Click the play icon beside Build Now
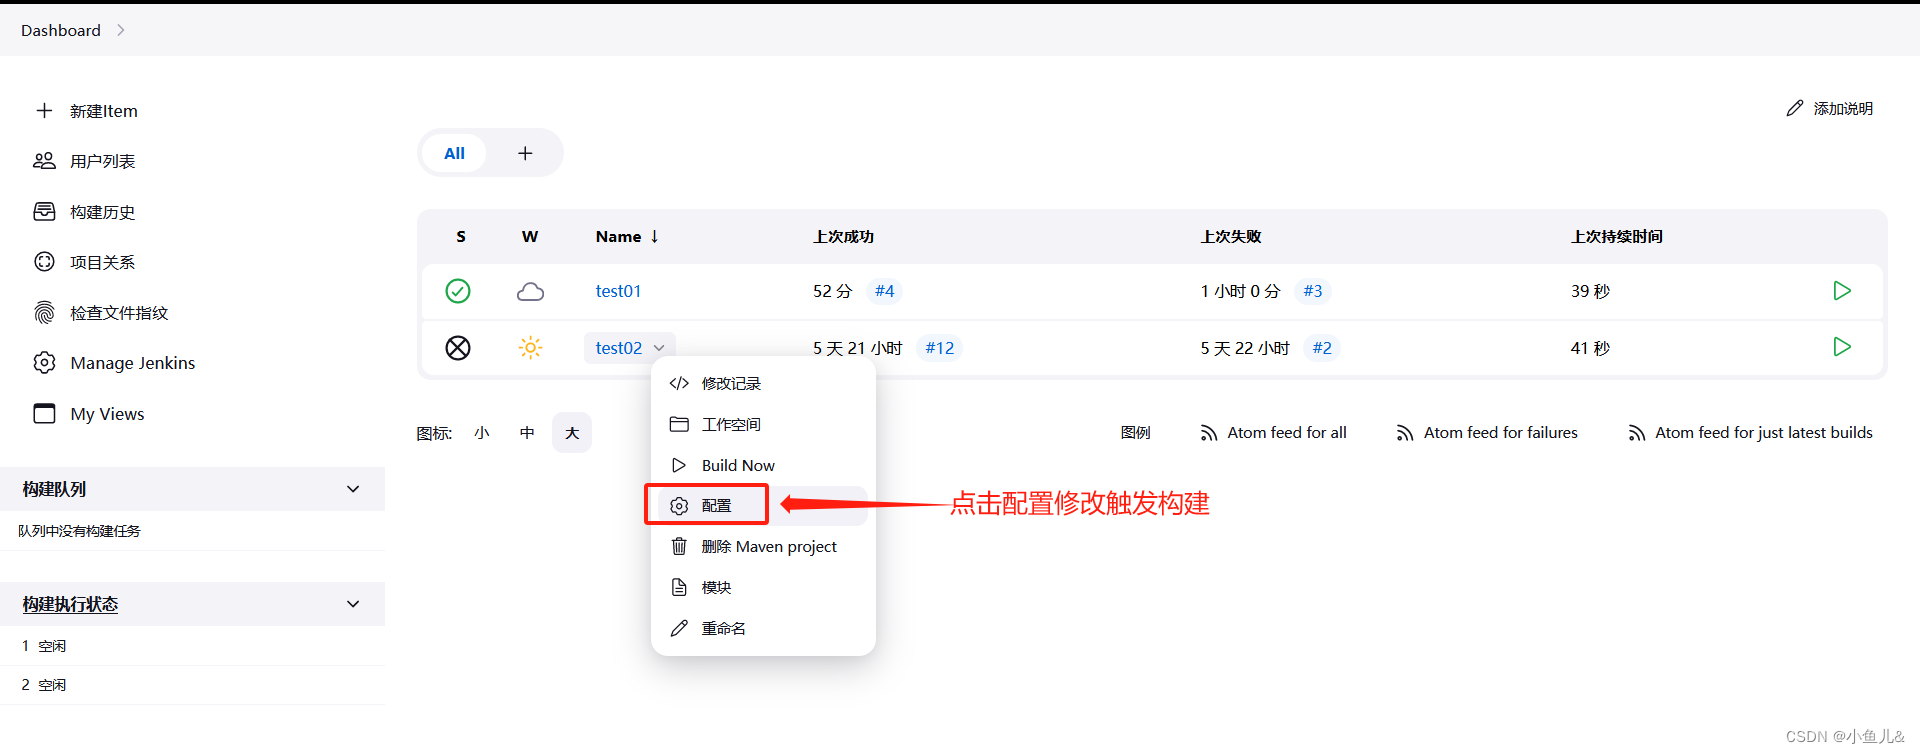The width and height of the screenshot is (1920, 754). click(679, 465)
